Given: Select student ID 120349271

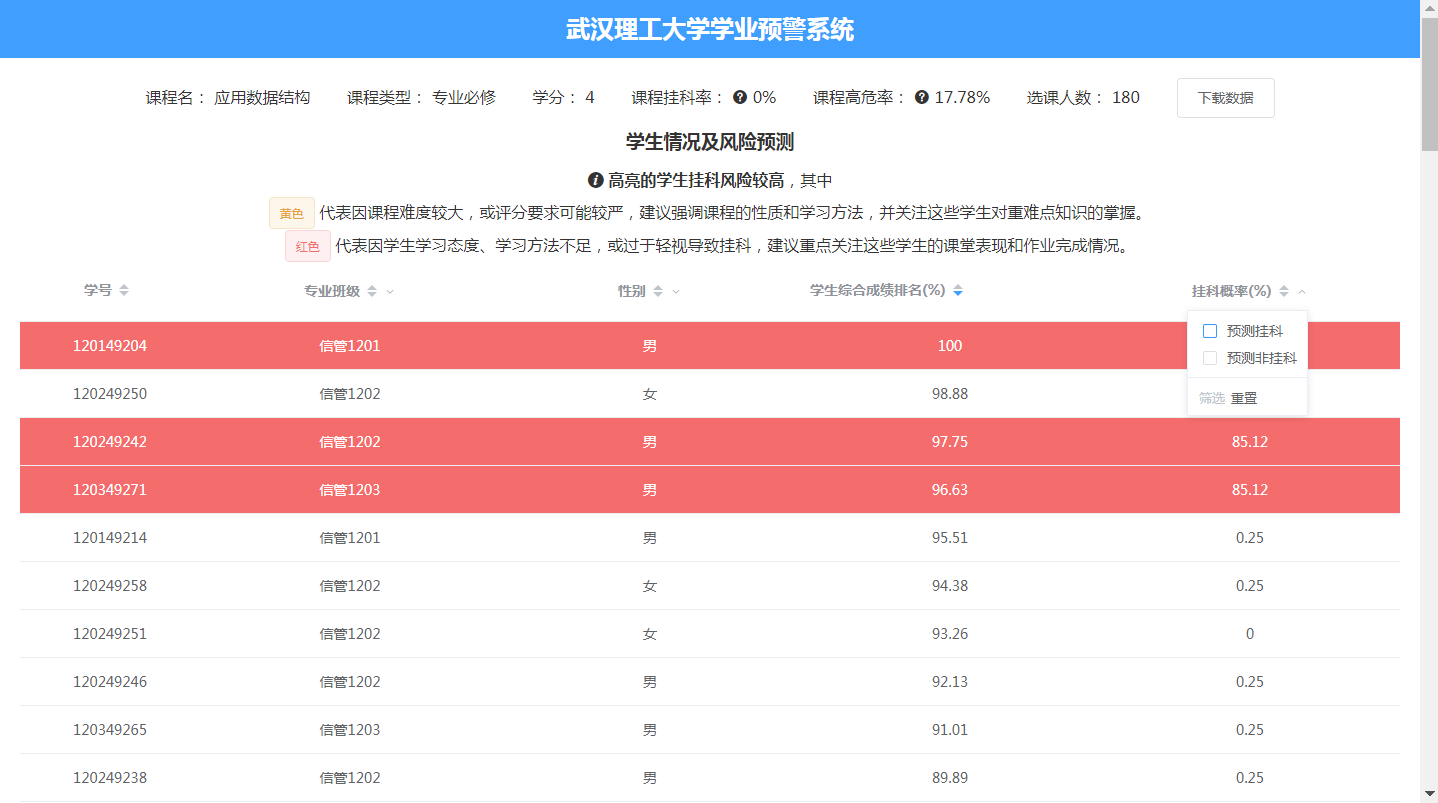Looking at the screenshot, I should click(x=110, y=490).
